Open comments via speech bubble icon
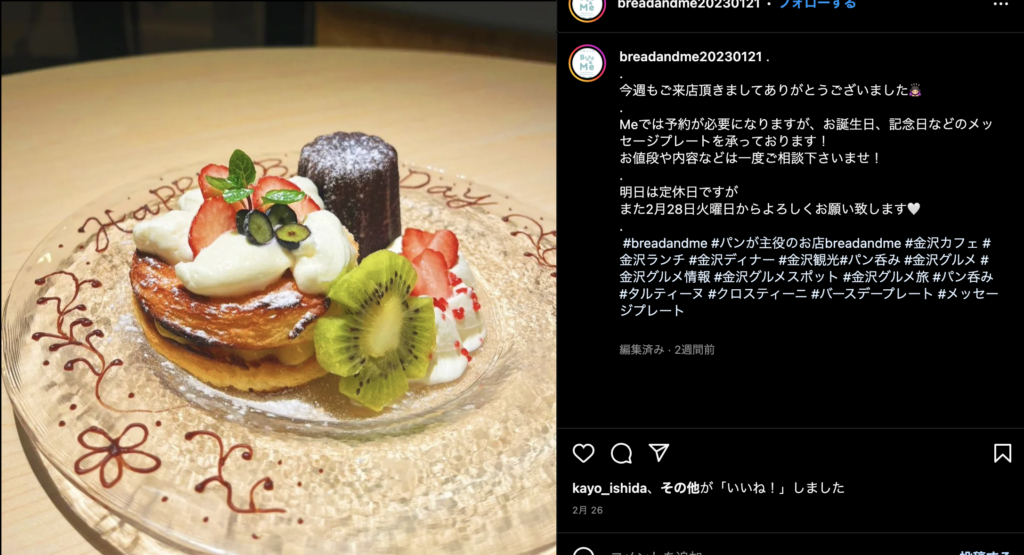The image size is (1024, 555). point(621,453)
